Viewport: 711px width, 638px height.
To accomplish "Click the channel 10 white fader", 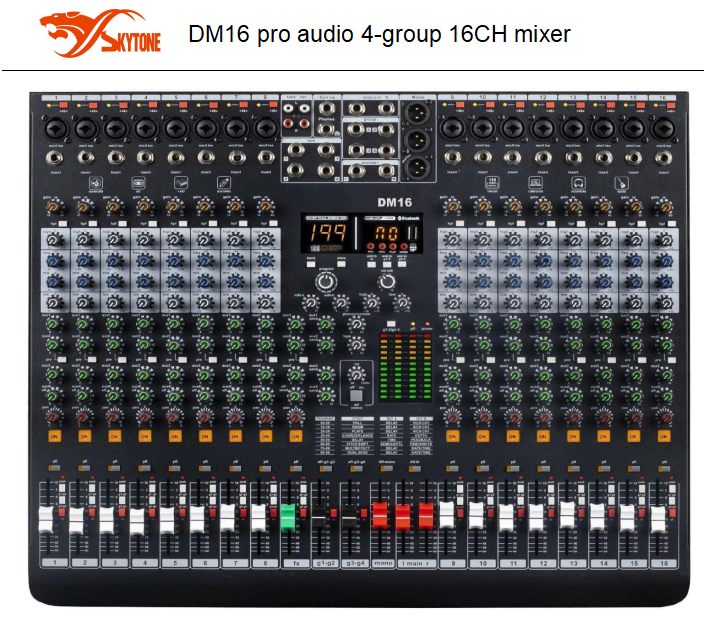I will click(476, 516).
